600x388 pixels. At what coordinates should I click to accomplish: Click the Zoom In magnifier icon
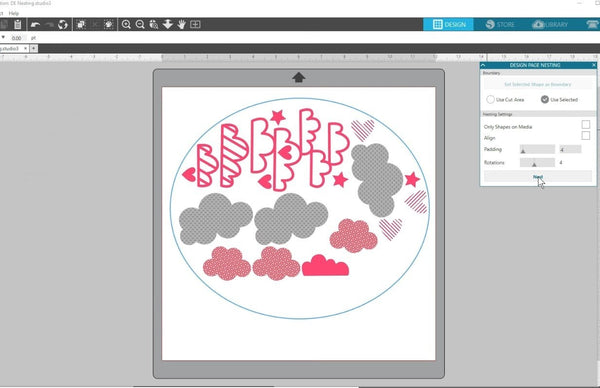click(x=126, y=24)
